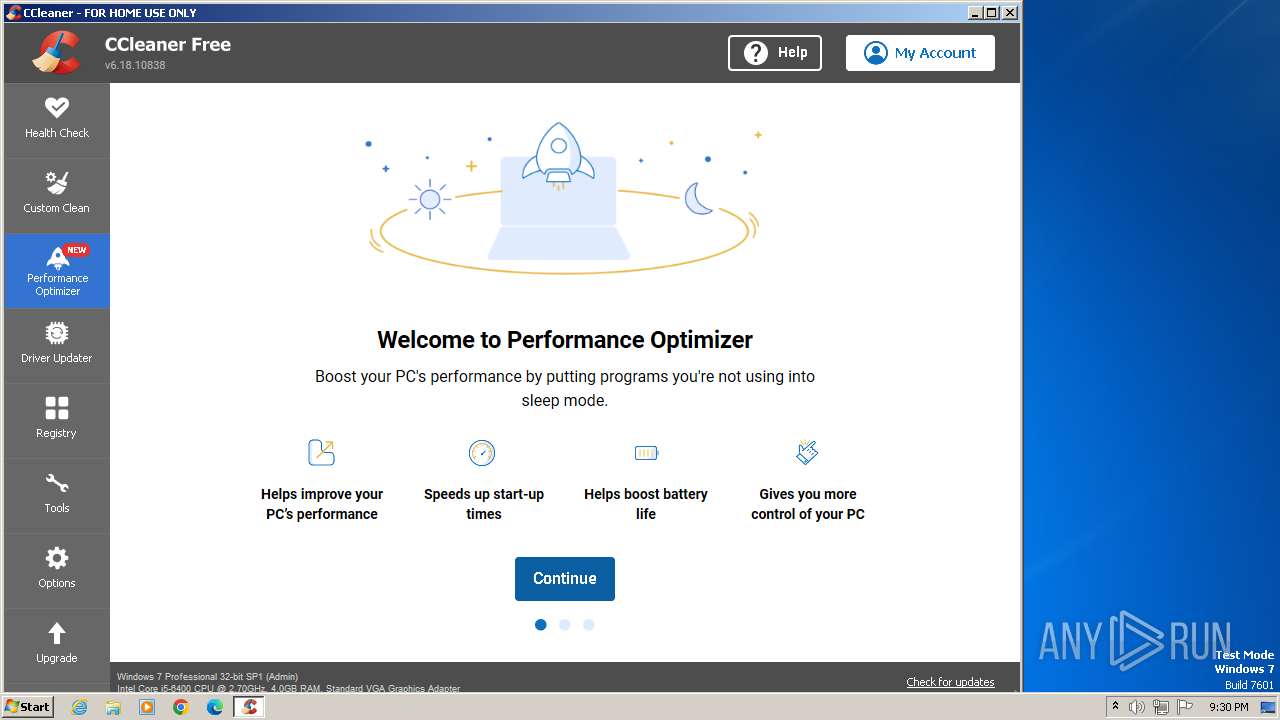
Task: Open the Health Check section
Action: coord(57,119)
